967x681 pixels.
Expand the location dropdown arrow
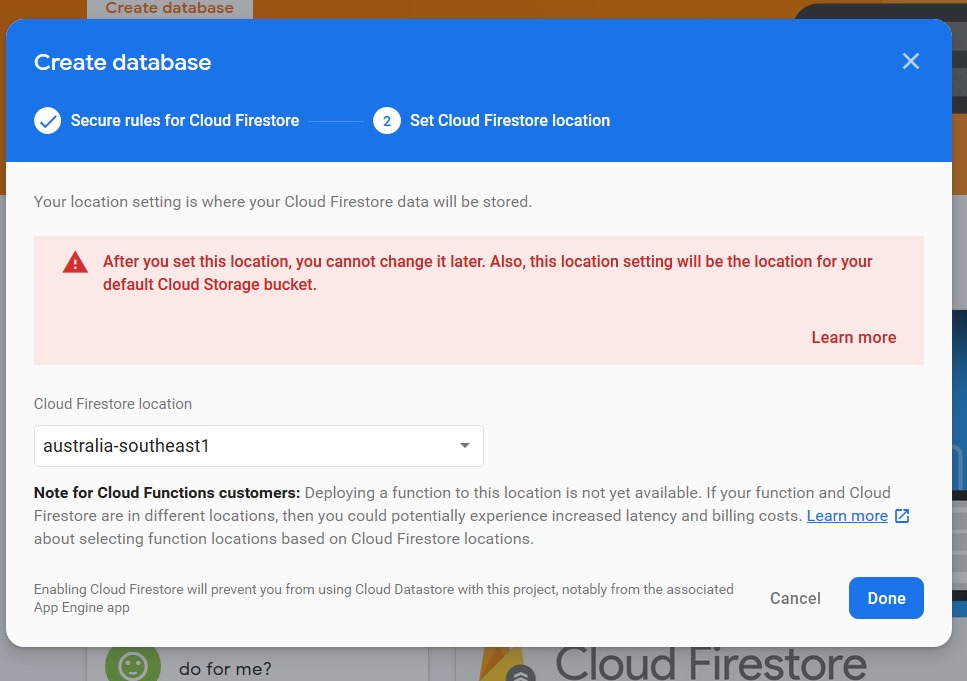tap(465, 446)
